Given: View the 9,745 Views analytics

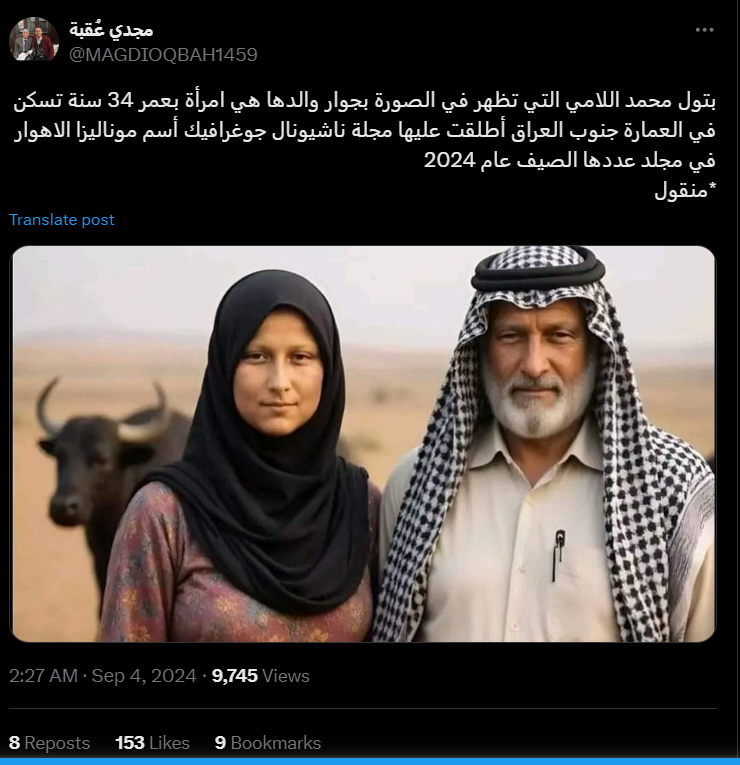Looking at the screenshot, I should click(260, 676).
